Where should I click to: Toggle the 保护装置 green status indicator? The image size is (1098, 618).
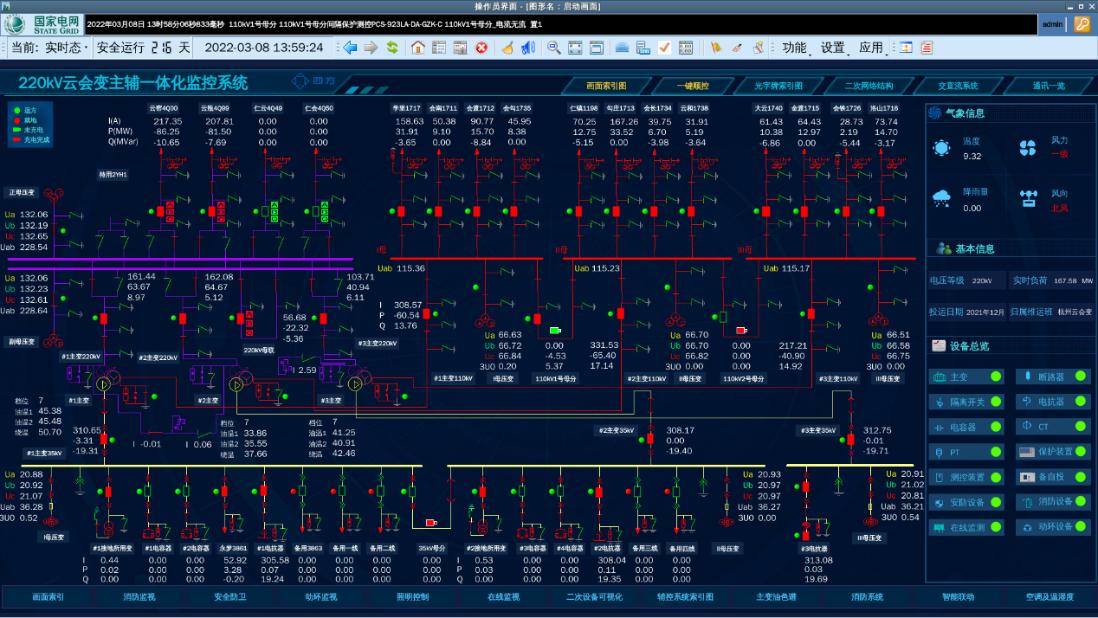(x=1081, y=452)
